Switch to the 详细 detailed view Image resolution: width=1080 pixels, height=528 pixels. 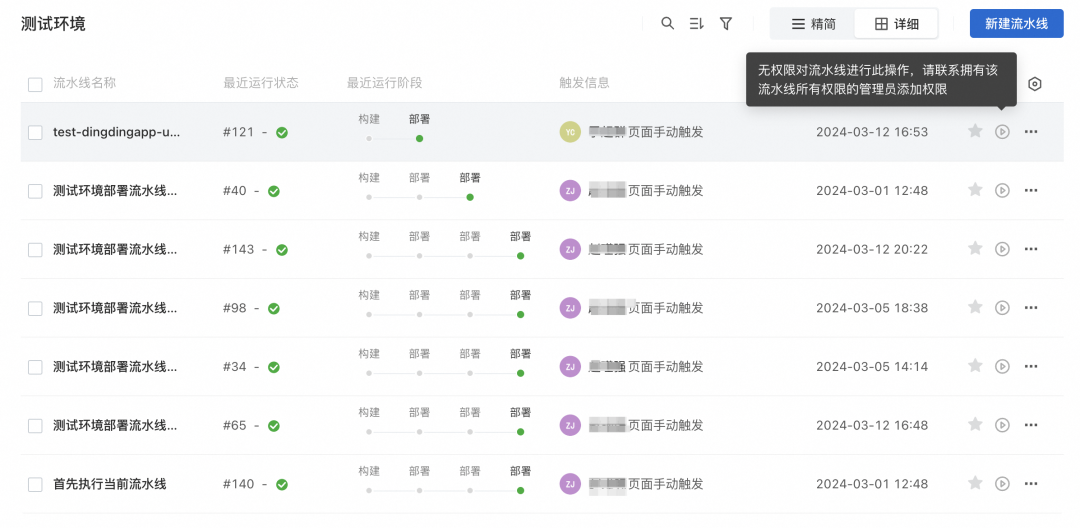tap(896, 24)
